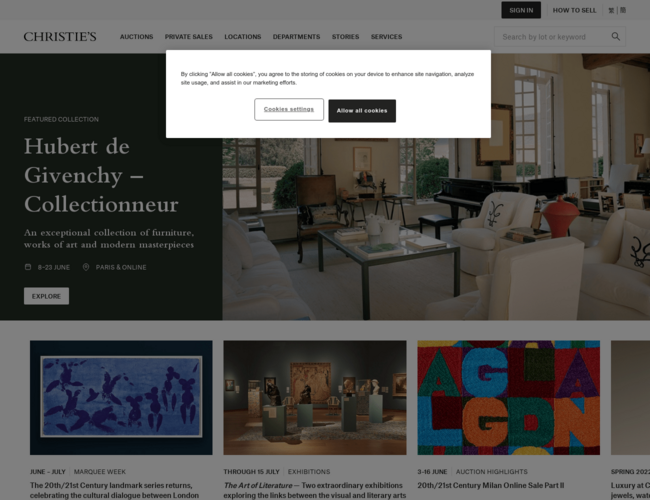Open the Stories section

[345, 36]
